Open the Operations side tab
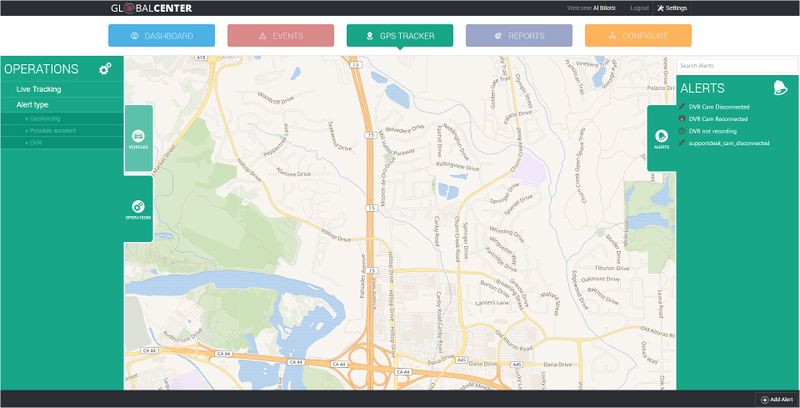Screen dimensions: 800x408 coord(138,209)
